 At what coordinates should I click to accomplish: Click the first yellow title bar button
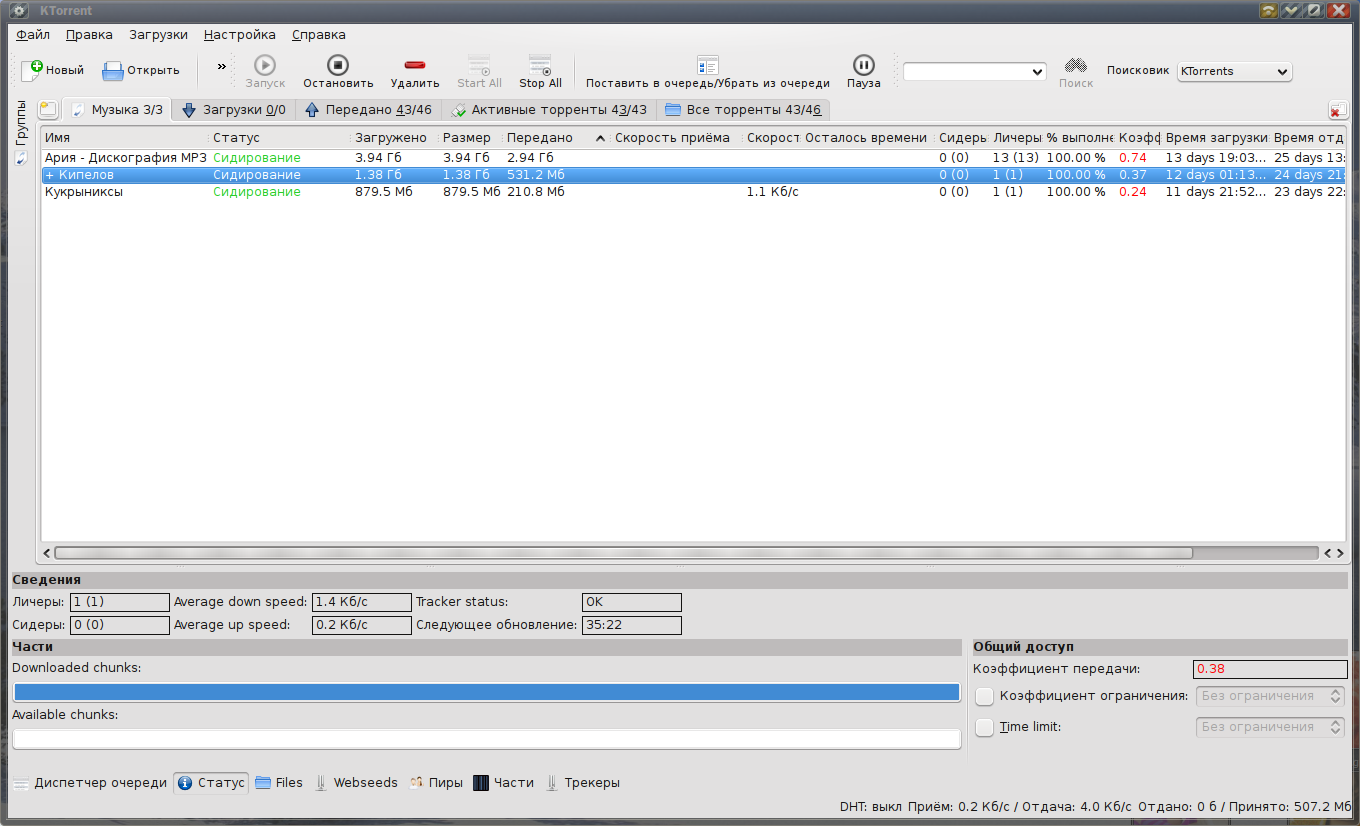tap(1268, 10)
